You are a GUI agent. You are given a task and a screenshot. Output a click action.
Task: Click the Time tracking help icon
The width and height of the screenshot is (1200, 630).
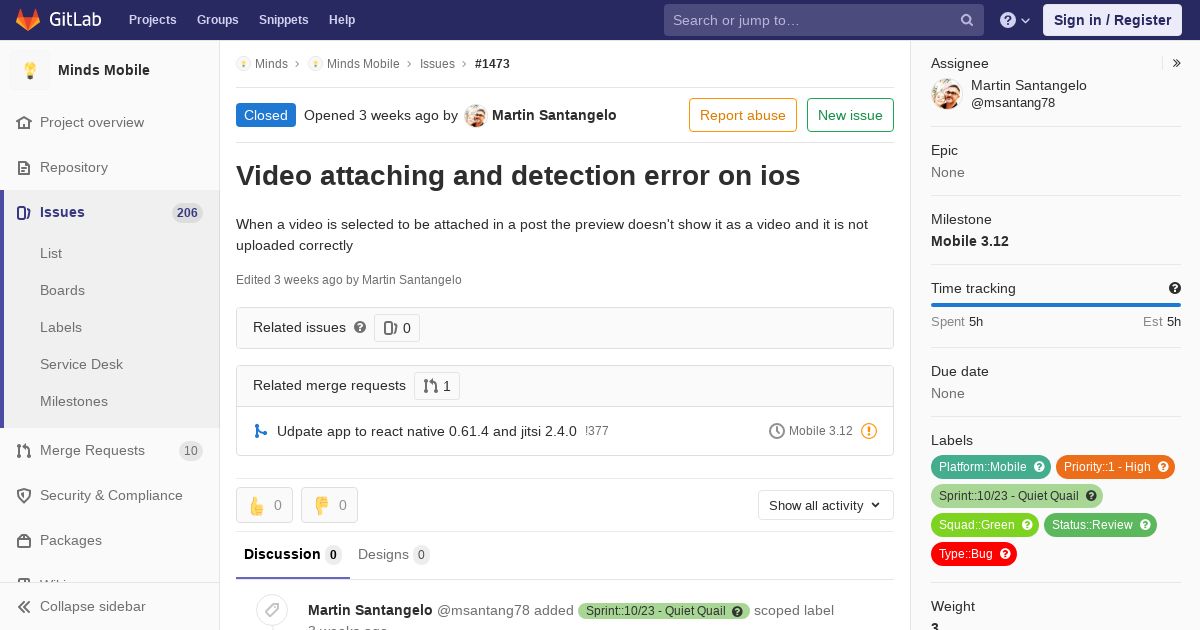tap(1175, 288)
